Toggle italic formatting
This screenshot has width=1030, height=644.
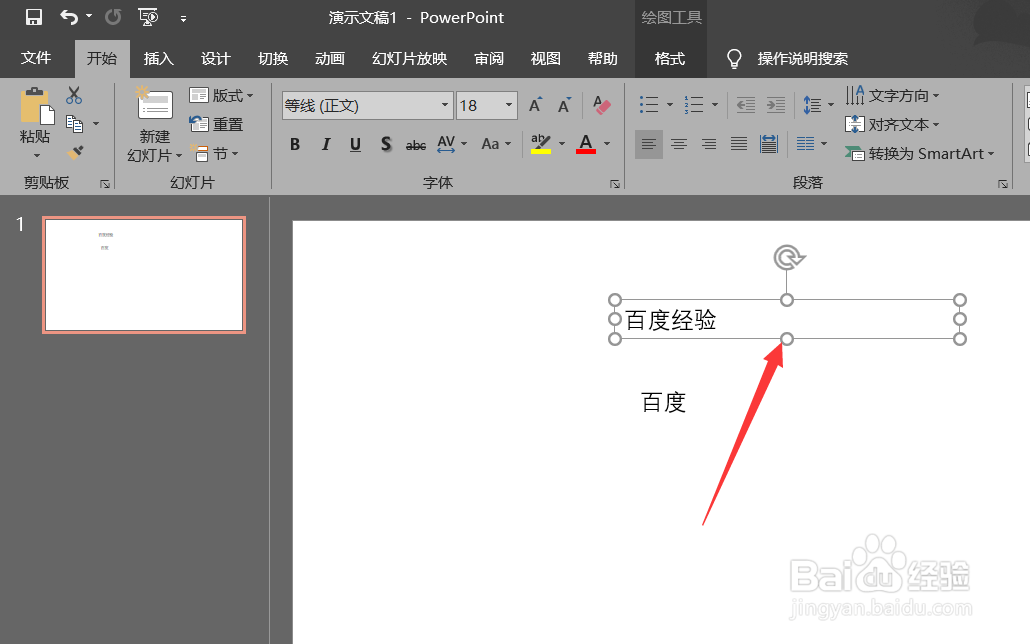pyautogui.click(x=326, y=144)
